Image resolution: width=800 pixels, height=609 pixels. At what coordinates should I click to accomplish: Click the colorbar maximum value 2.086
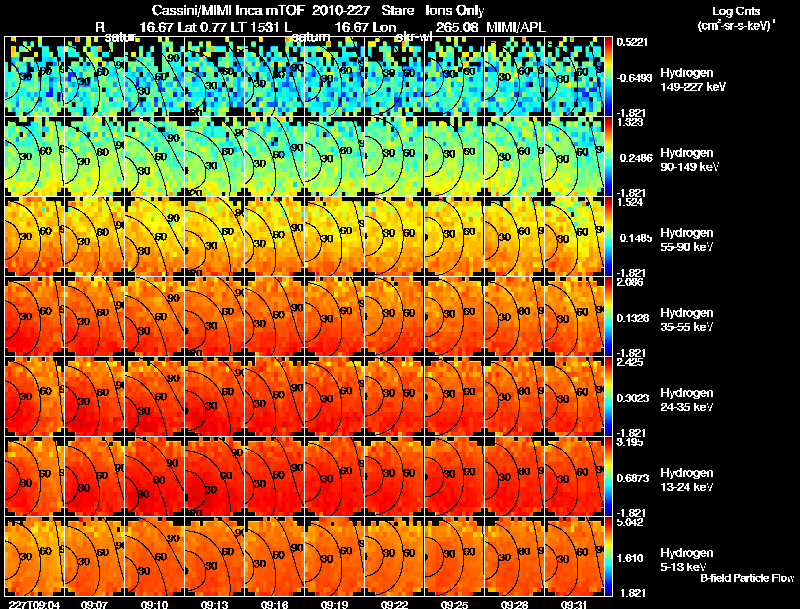click(630, 282)
